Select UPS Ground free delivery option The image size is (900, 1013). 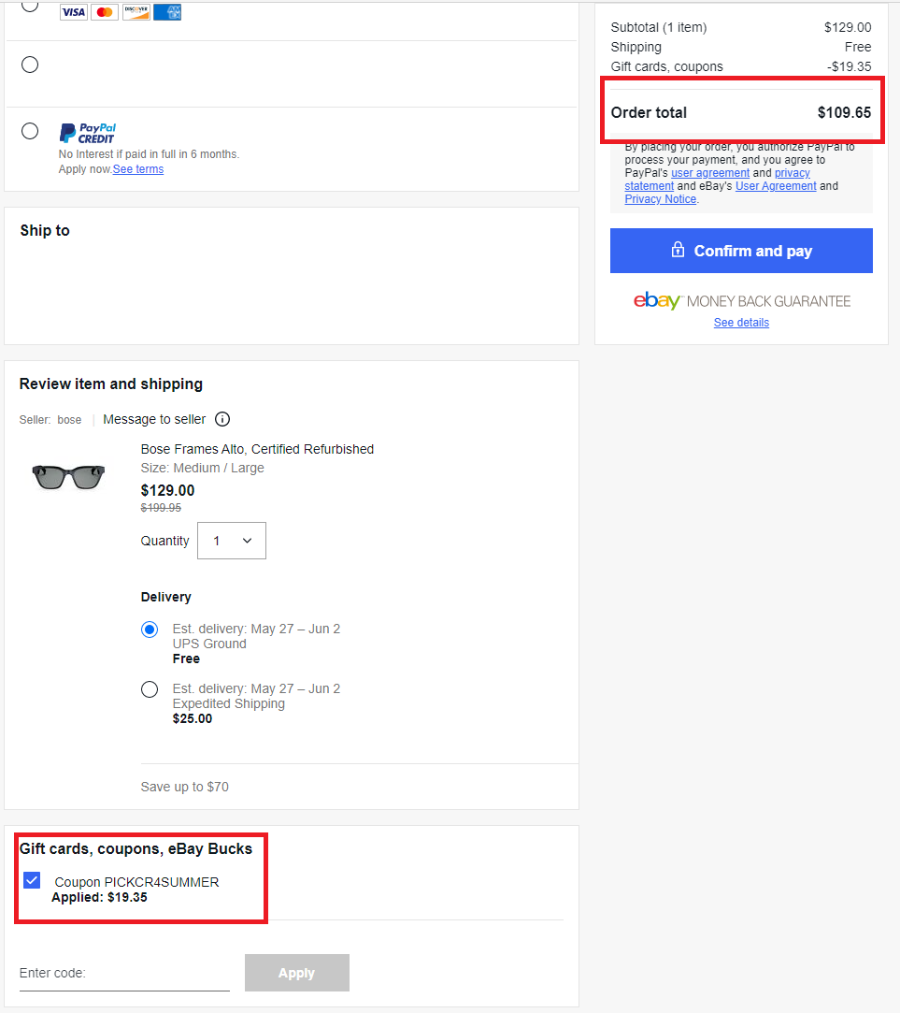pyautogui.click(x=149, y=629)
